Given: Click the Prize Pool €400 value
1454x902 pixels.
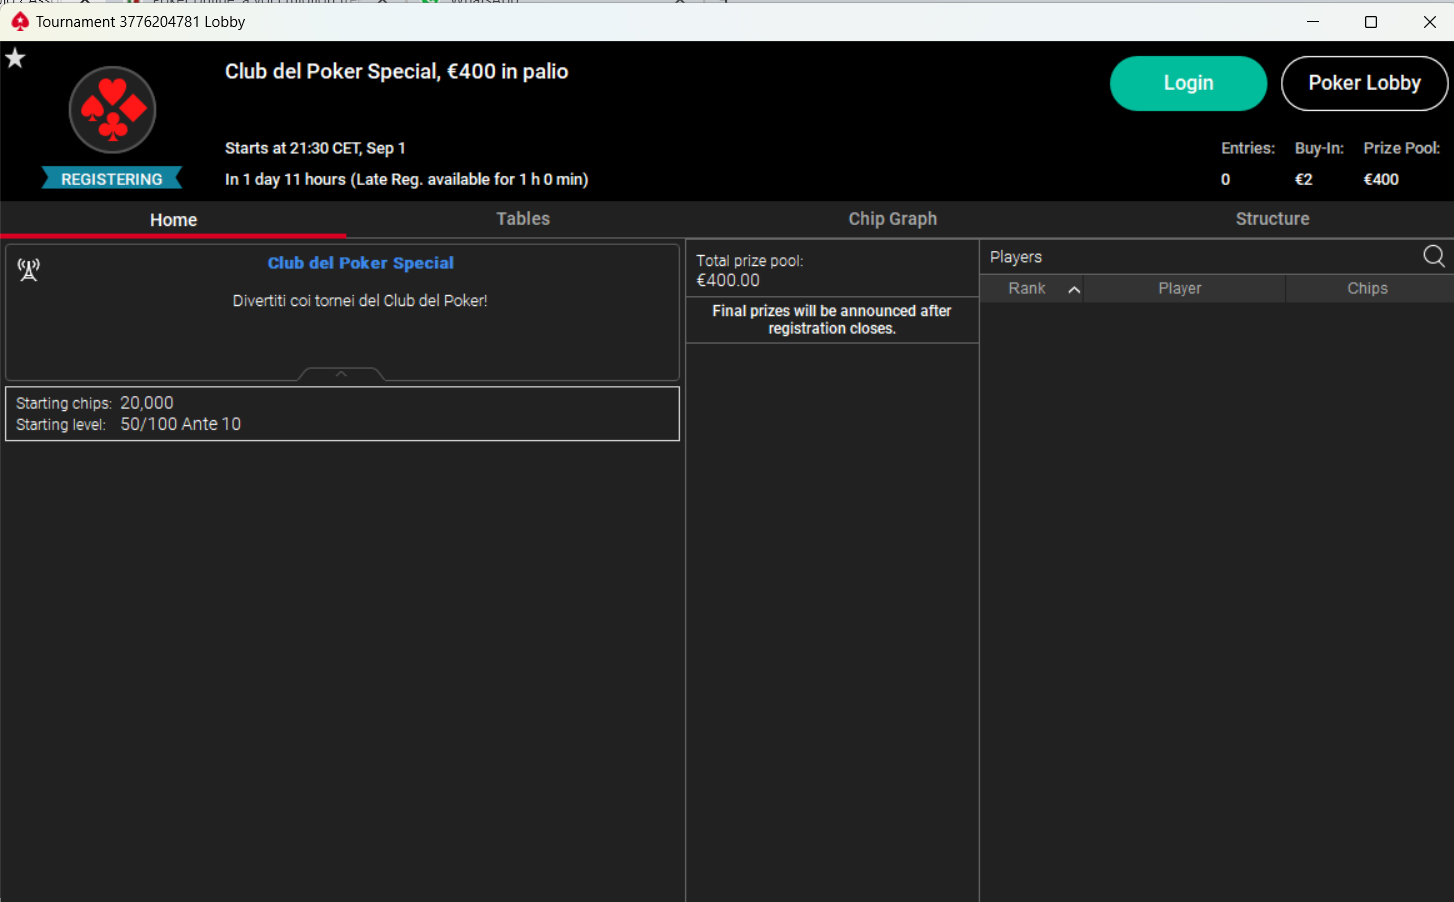Looking at the screenshot, I should pyautogui.click(x=1381, y=179).
